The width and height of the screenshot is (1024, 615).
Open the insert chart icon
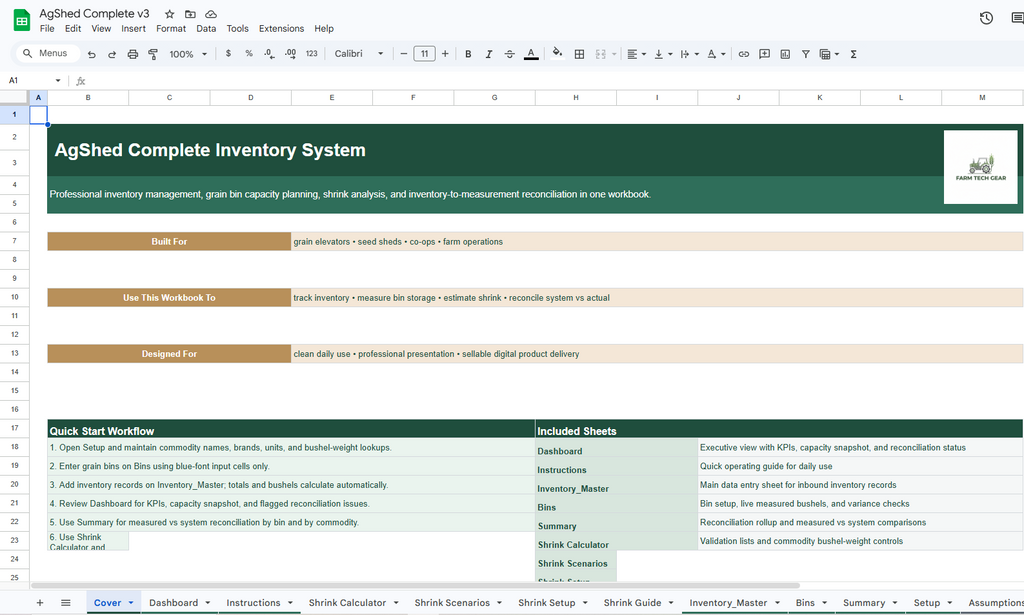[785, 54]
